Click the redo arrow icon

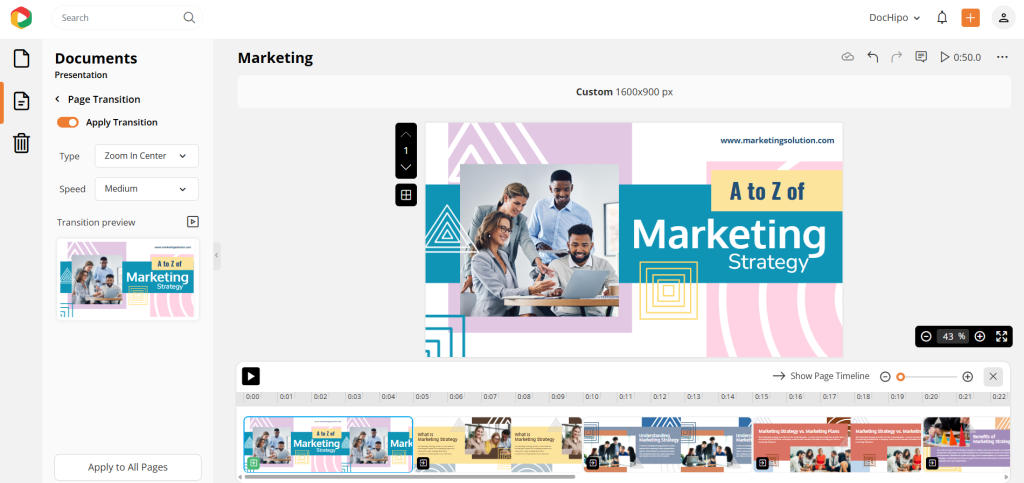[x=896, y=58]
